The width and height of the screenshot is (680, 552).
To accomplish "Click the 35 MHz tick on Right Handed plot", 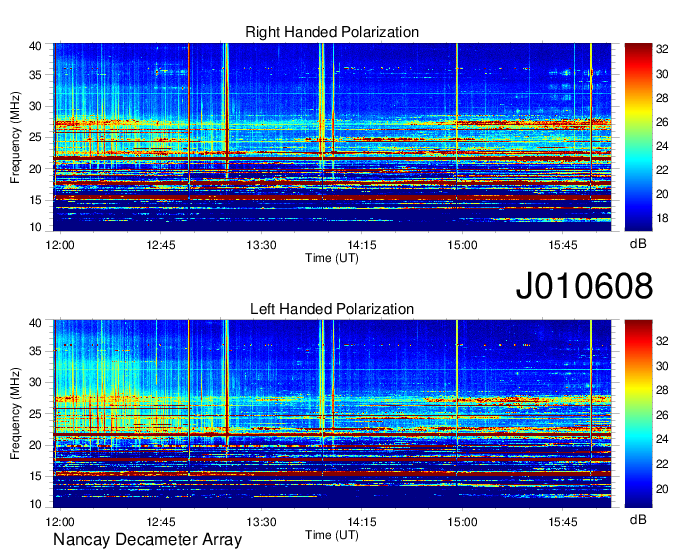I will coord(35,75).
